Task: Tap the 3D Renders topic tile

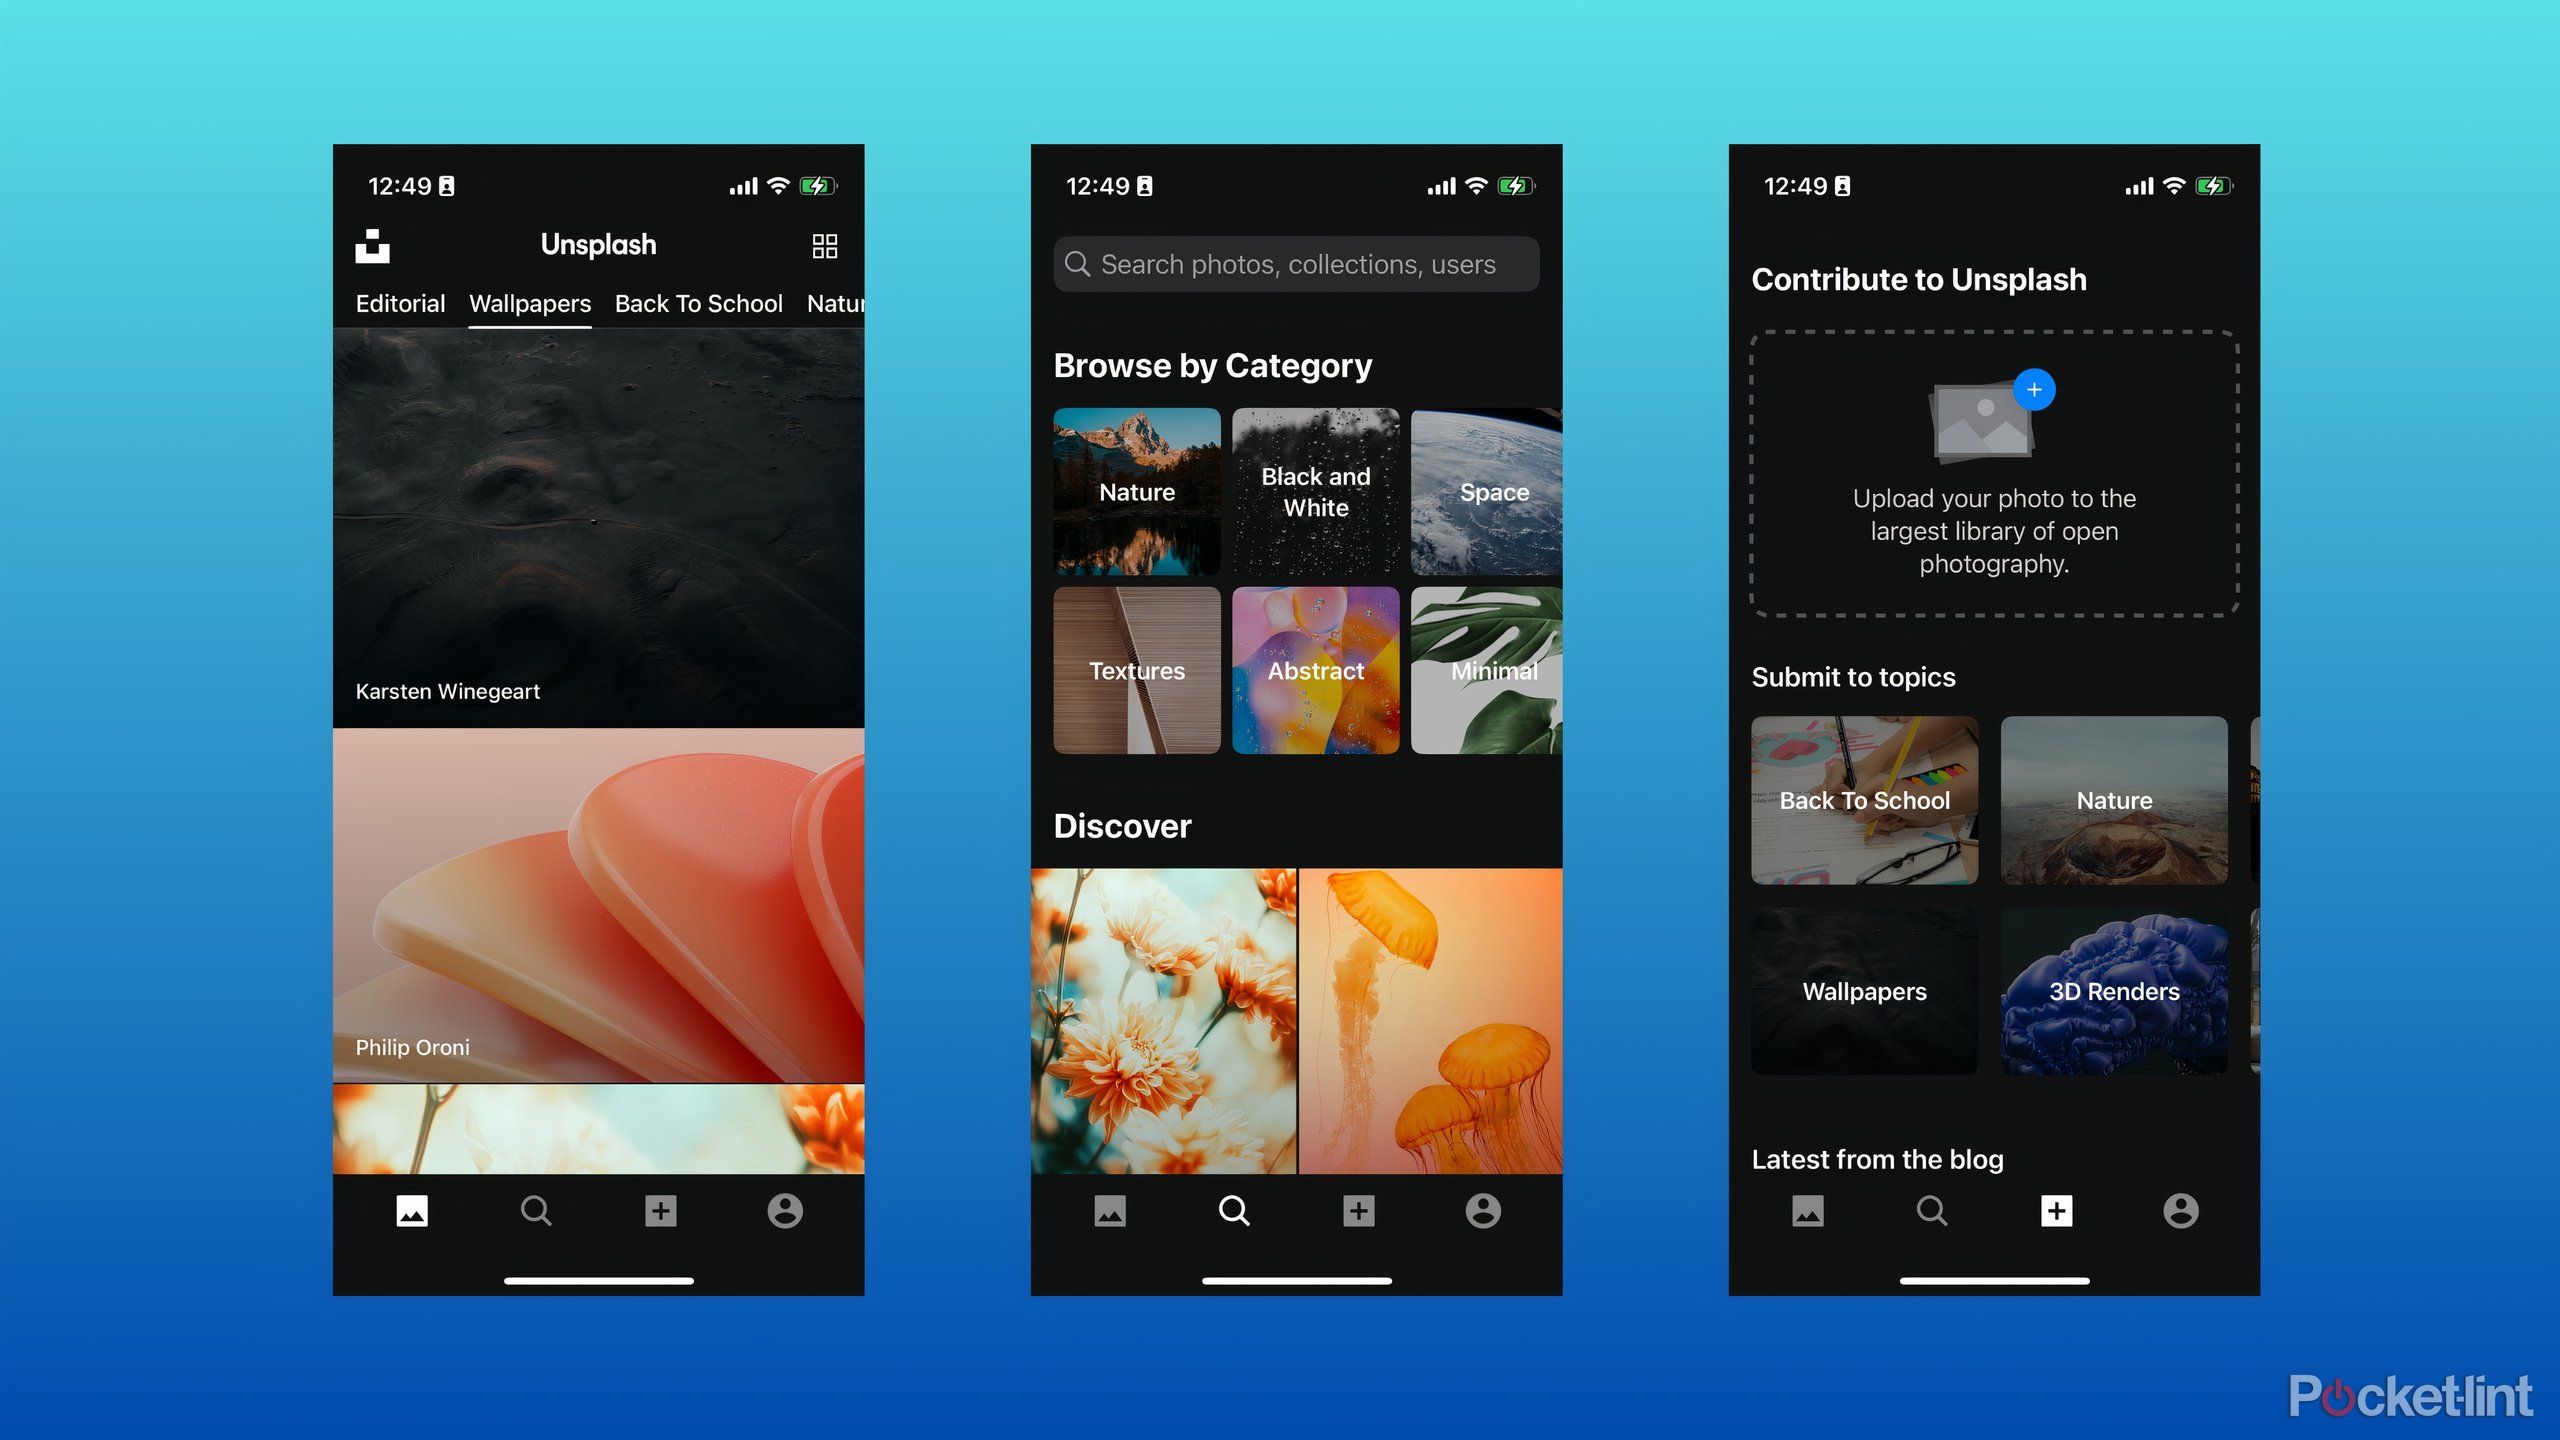Action: 2112,988
